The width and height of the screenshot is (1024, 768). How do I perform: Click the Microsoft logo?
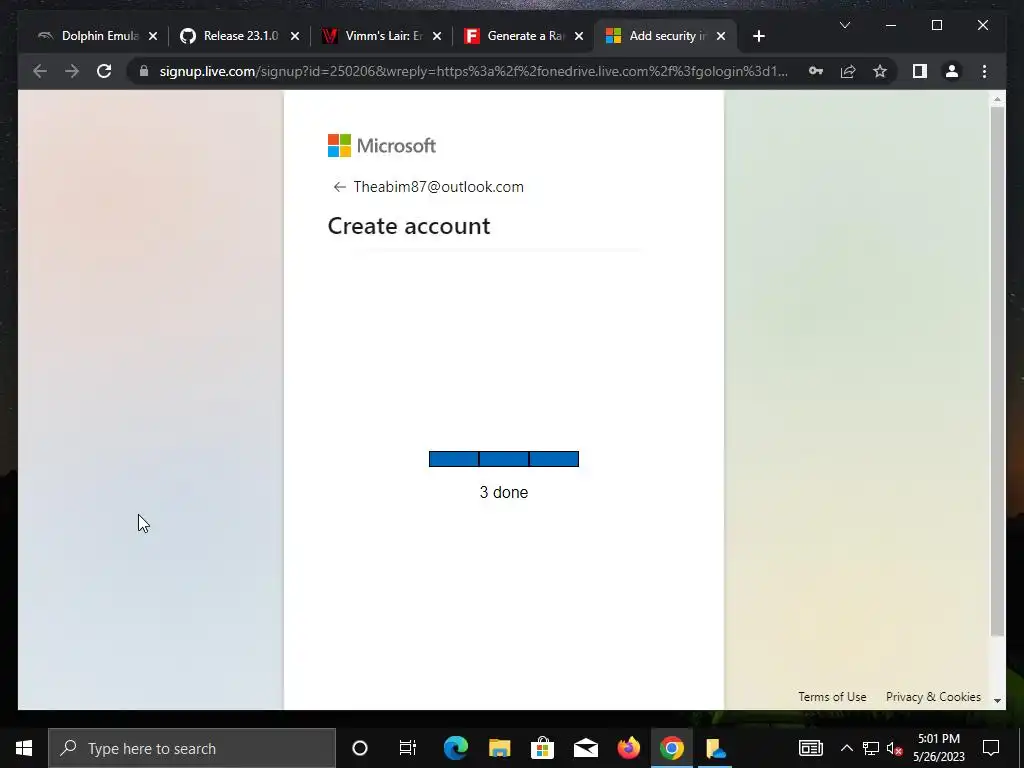(382, 146)
